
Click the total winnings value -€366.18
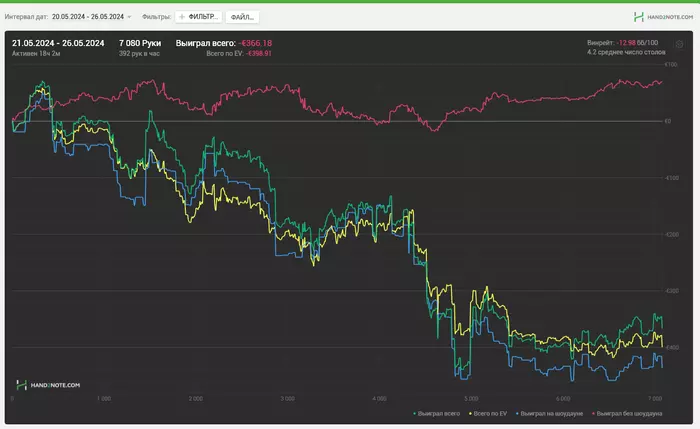256,43
